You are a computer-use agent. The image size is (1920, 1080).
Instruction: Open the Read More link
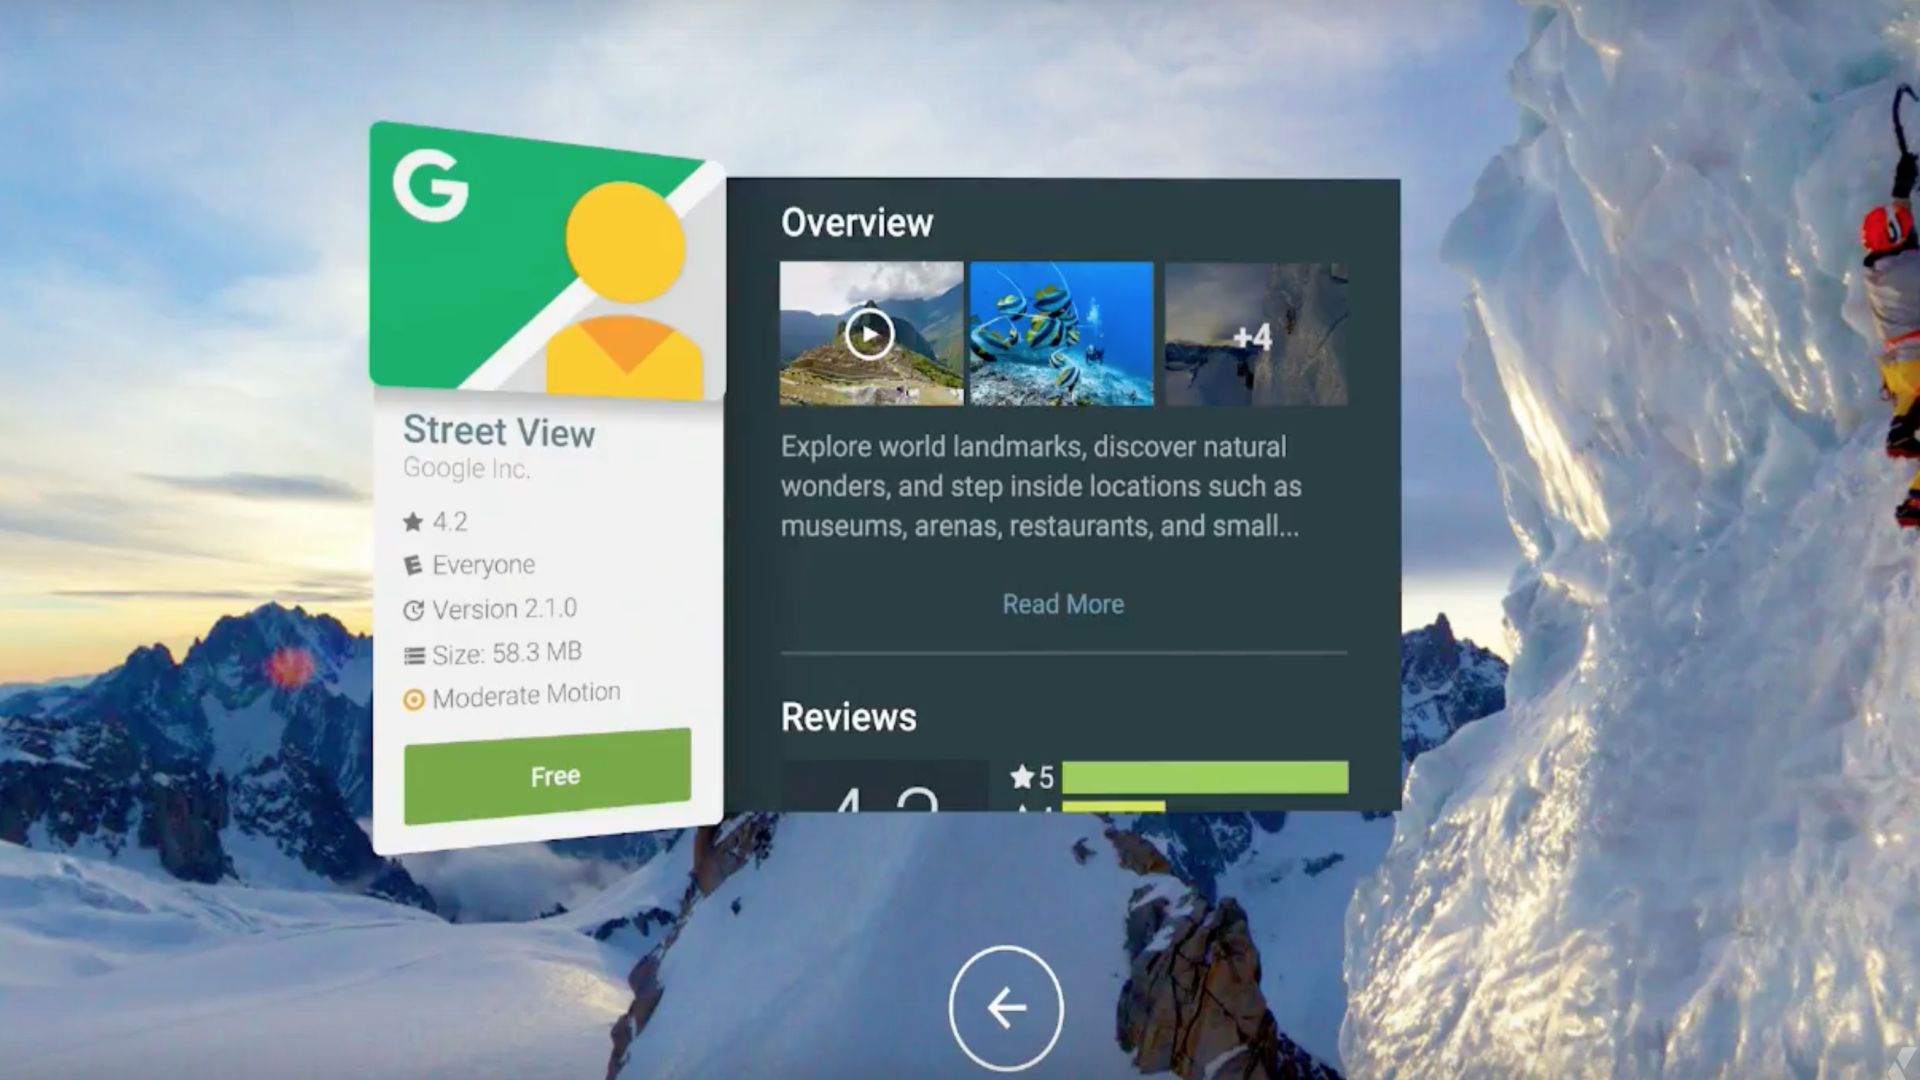pos(1063,604)
